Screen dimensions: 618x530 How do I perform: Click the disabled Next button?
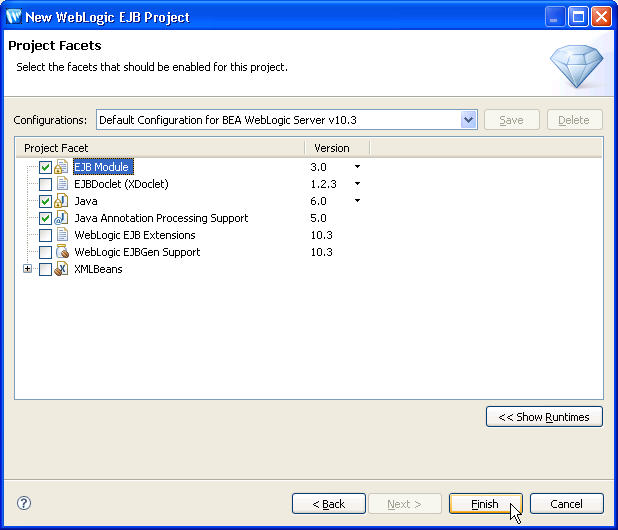(x=404, y=504)
